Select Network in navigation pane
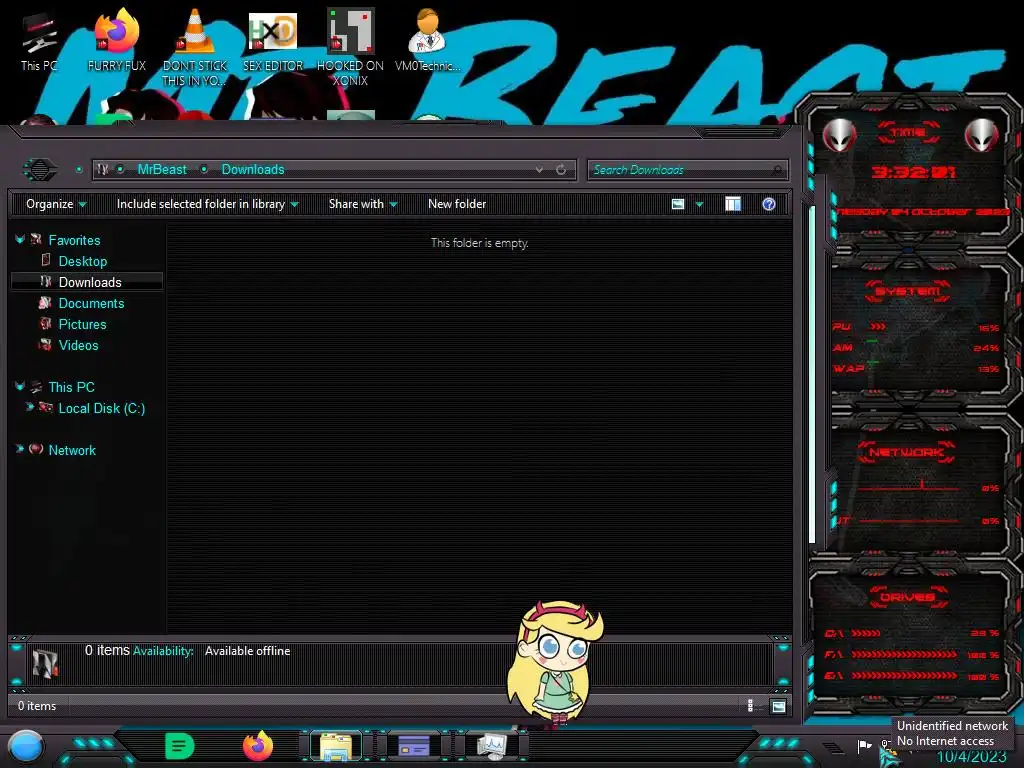Screen dimensions: 1024x768 coord(72,450)
